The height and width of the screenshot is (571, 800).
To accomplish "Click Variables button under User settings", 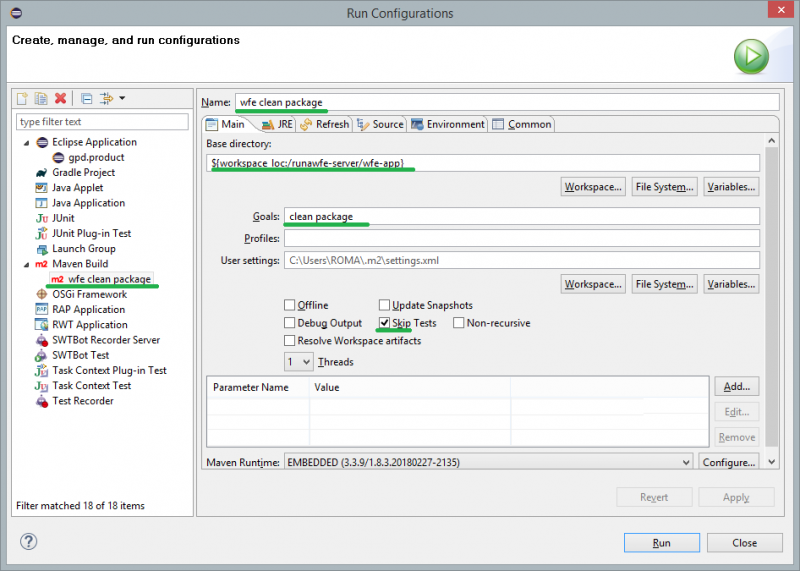I will (731, 284).
